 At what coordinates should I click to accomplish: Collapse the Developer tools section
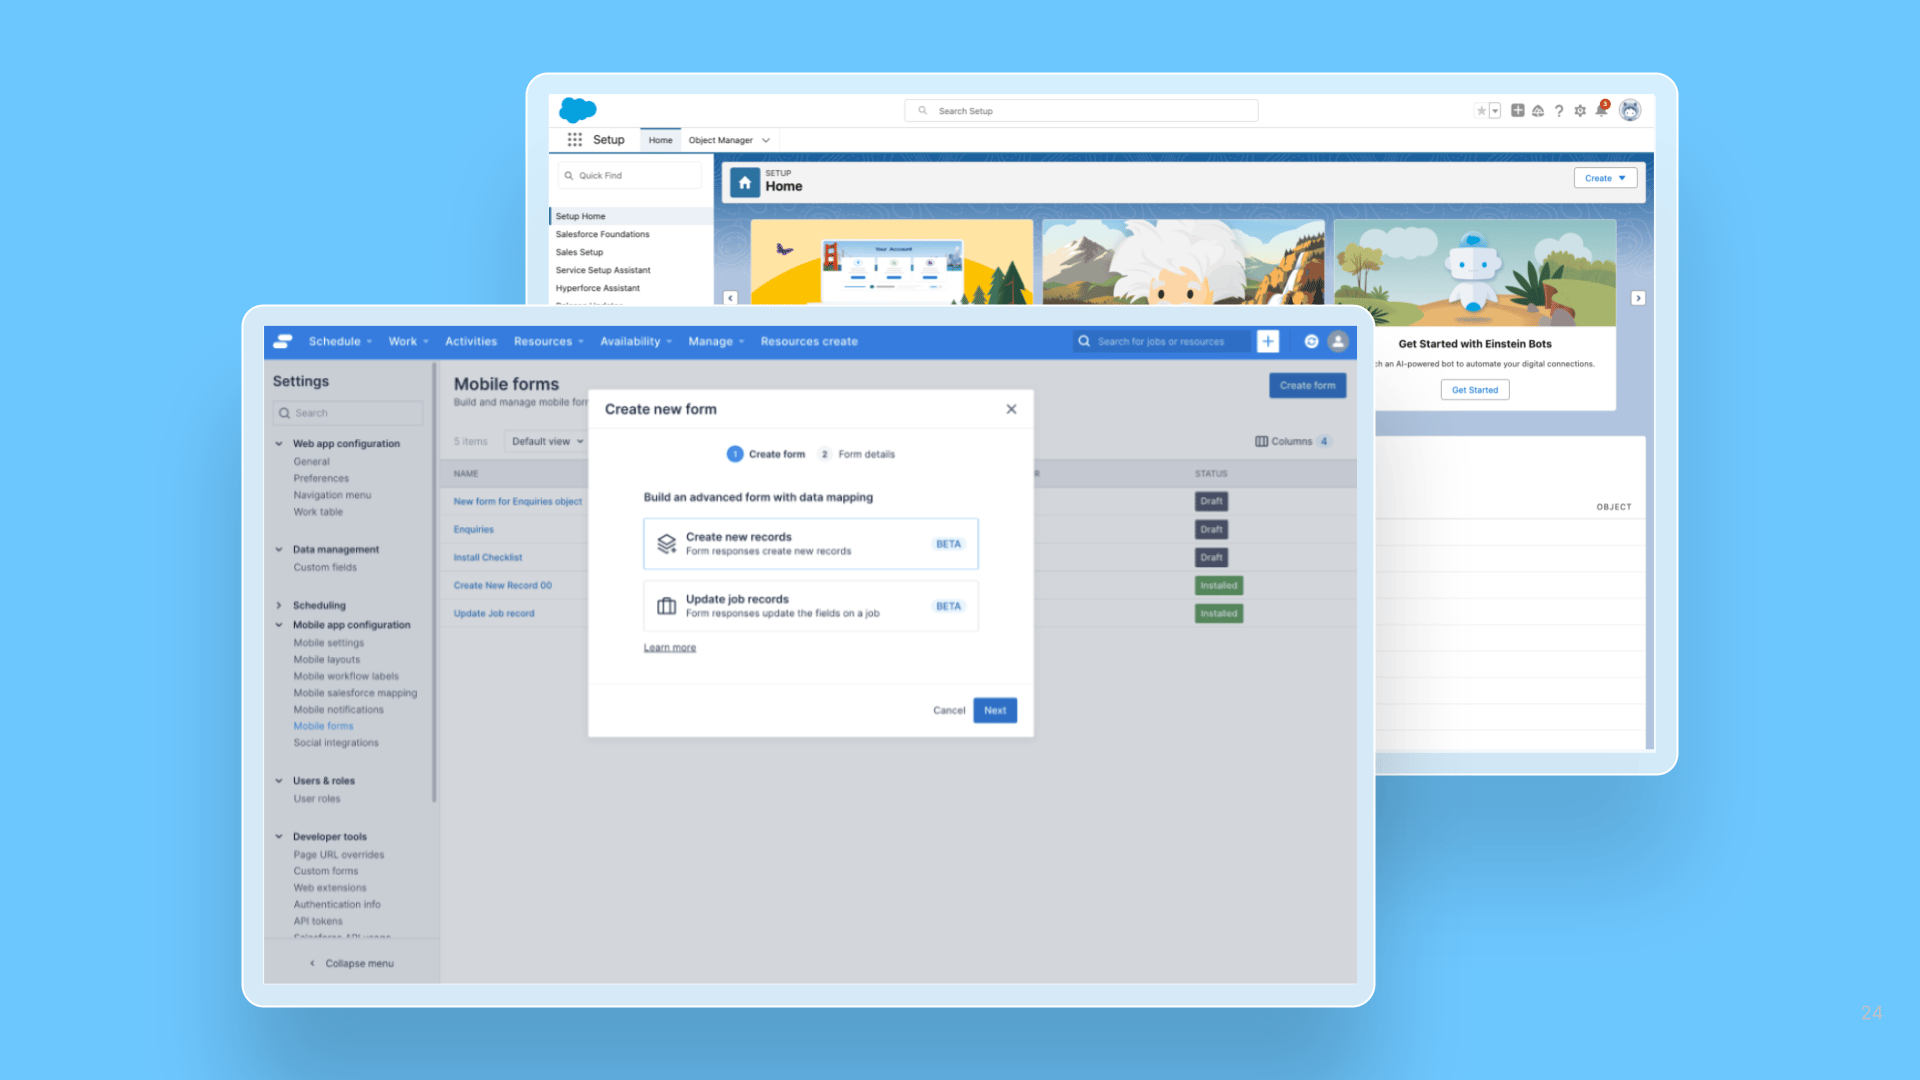click(279, 837)
